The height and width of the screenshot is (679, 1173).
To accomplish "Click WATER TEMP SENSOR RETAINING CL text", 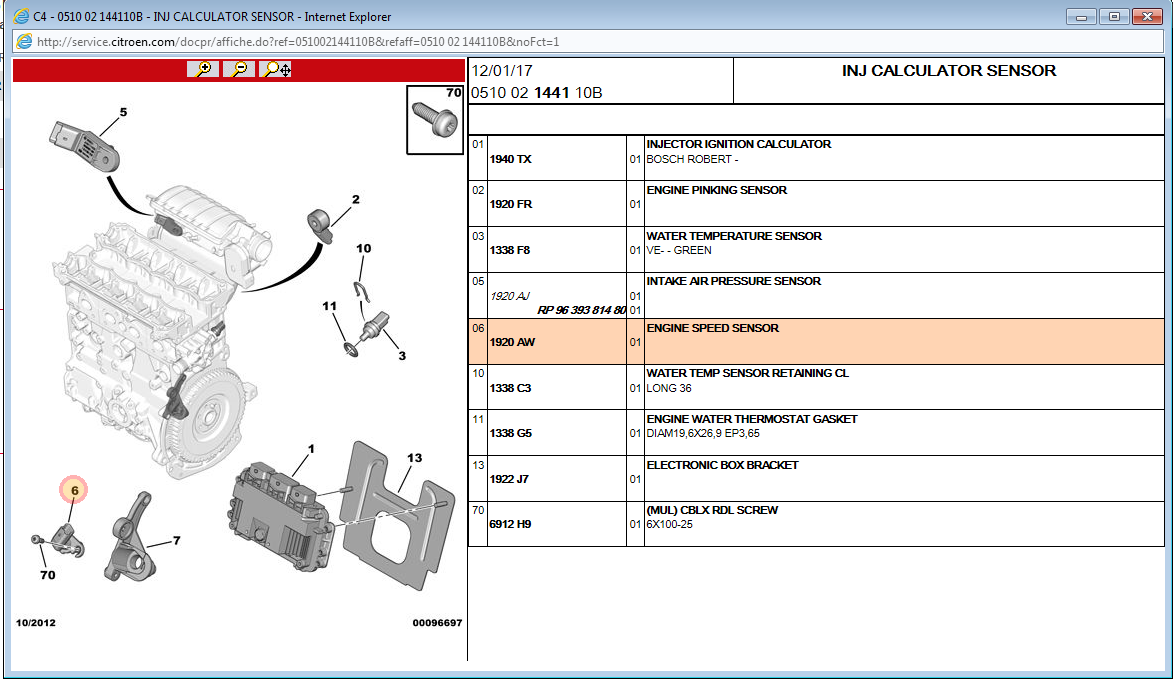I will 747,373.
